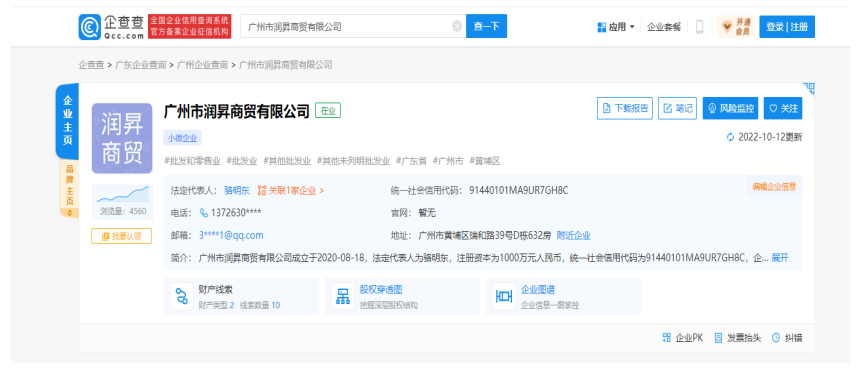Click the #批发业 hashtag
The width and height of the screenshot is (856, 371).
coord(242,161)
